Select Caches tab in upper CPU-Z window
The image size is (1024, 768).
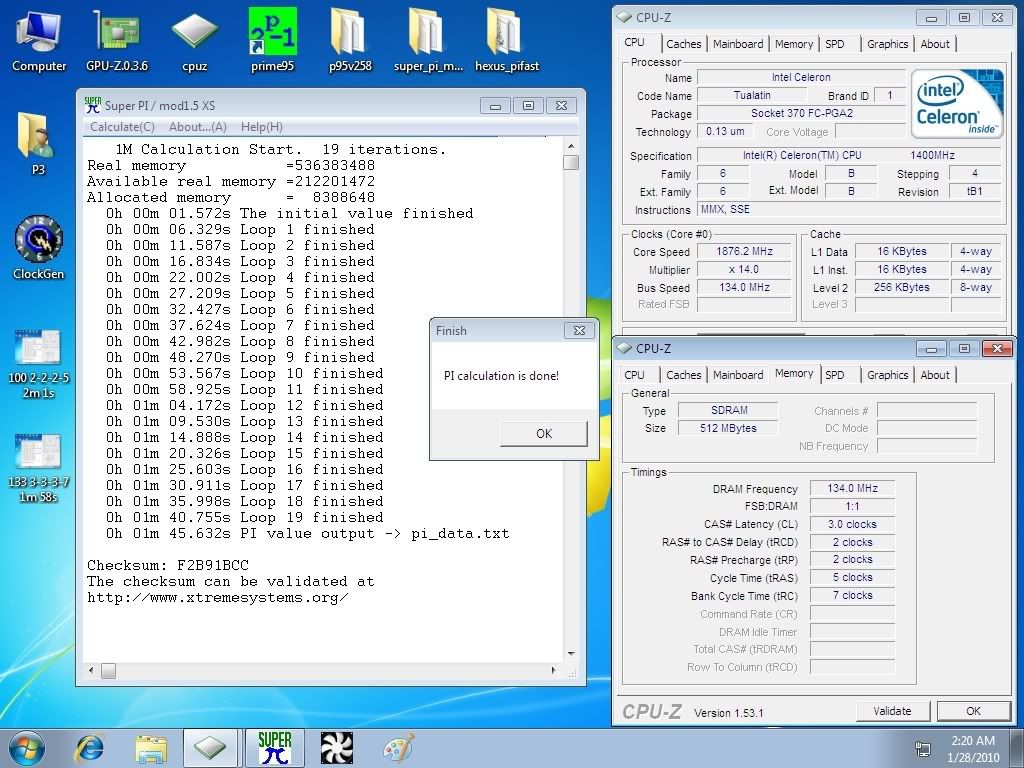pyautogui.click(x=684, y=44)
